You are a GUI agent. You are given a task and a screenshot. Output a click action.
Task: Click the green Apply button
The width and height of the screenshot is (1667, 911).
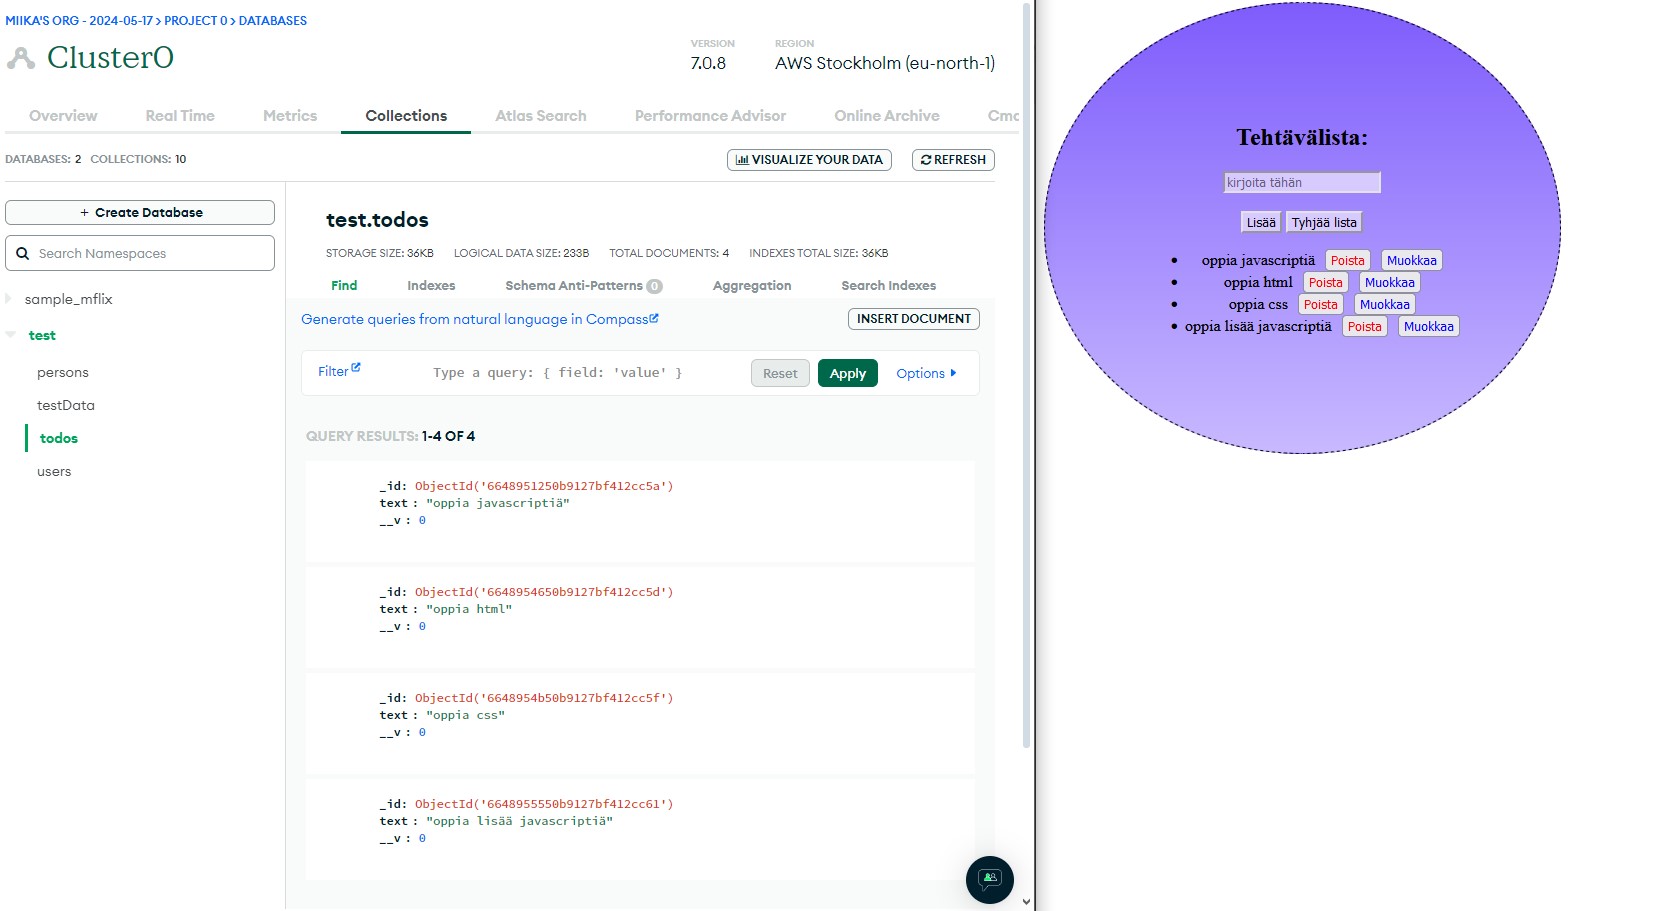point(847,373)
